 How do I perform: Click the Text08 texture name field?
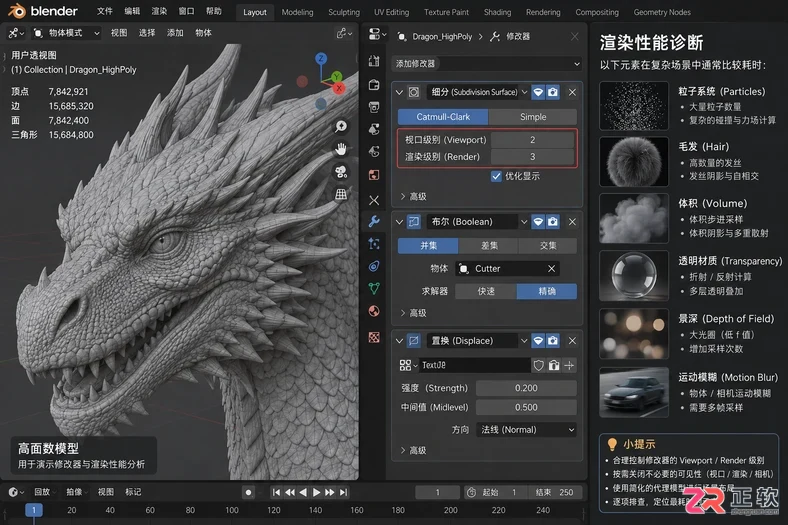[x=474, y=365]
